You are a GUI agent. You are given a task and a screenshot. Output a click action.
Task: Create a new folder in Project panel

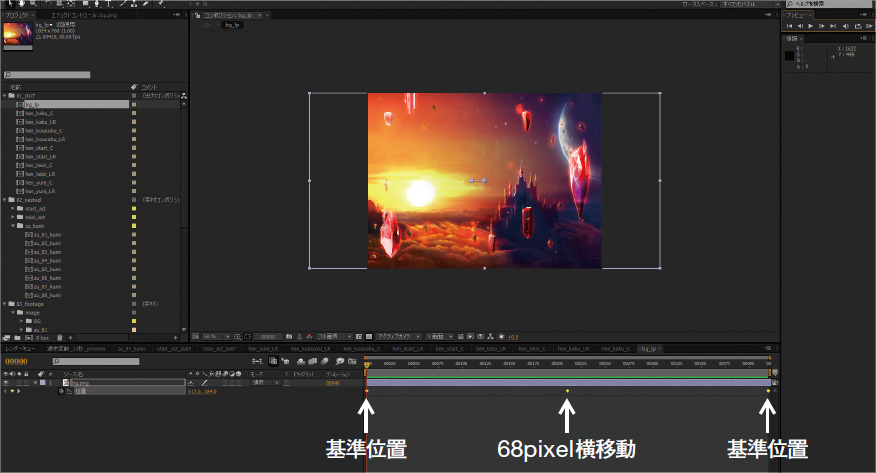point(17,337)
